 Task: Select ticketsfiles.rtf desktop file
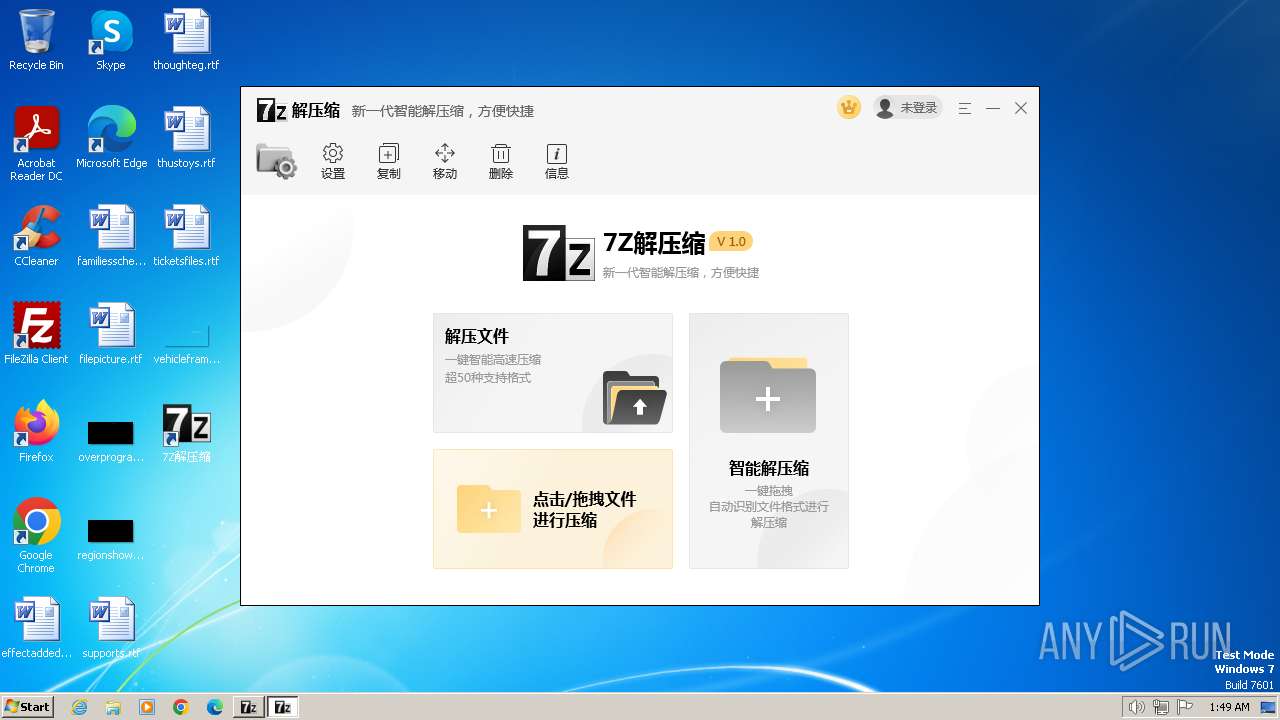click(186, 236)
